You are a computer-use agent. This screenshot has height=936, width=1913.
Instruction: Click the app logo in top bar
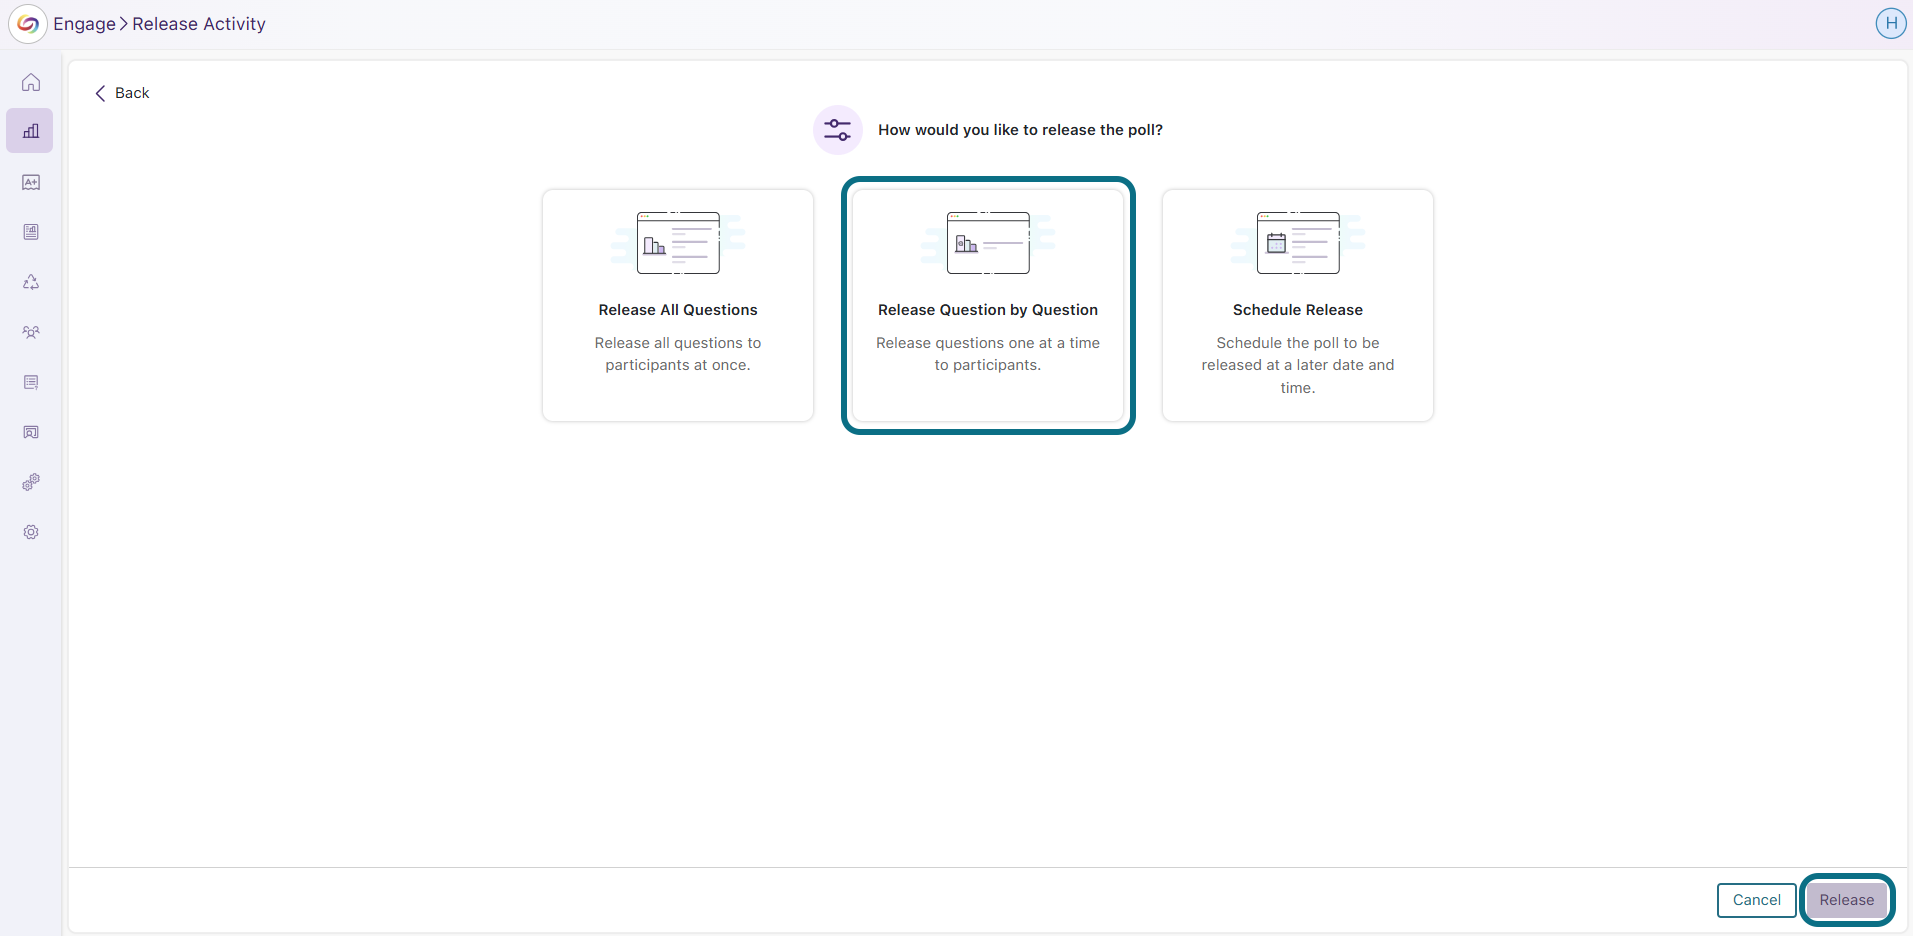click(28, 24)
